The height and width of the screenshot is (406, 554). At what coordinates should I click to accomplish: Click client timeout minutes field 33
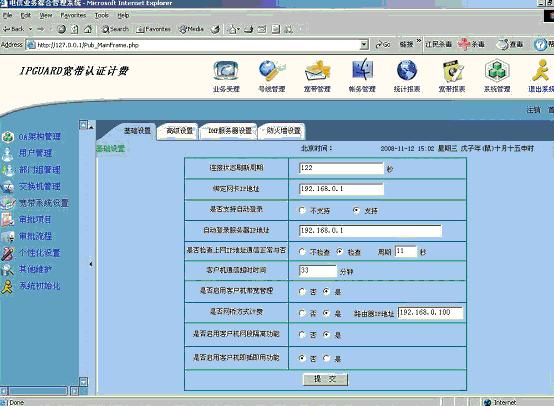pos(318,271)
